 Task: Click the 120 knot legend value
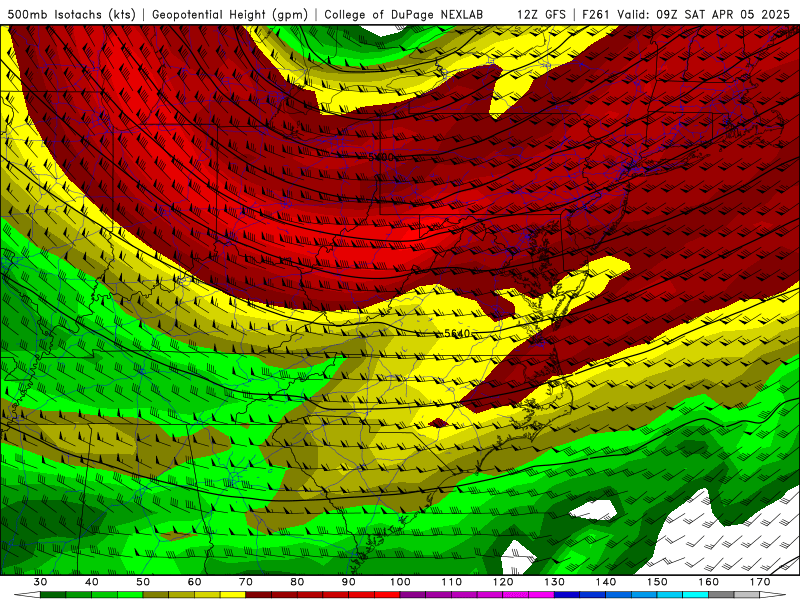pos(503,582)
